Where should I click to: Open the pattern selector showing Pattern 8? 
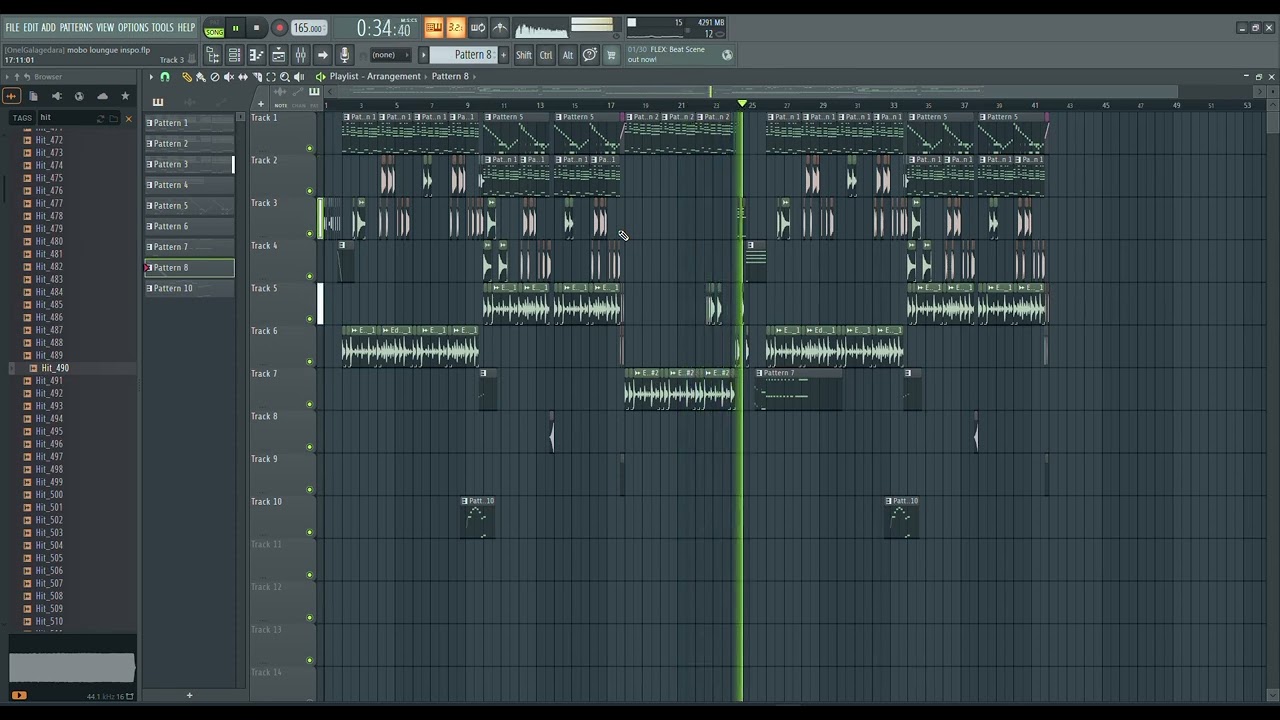463,55
